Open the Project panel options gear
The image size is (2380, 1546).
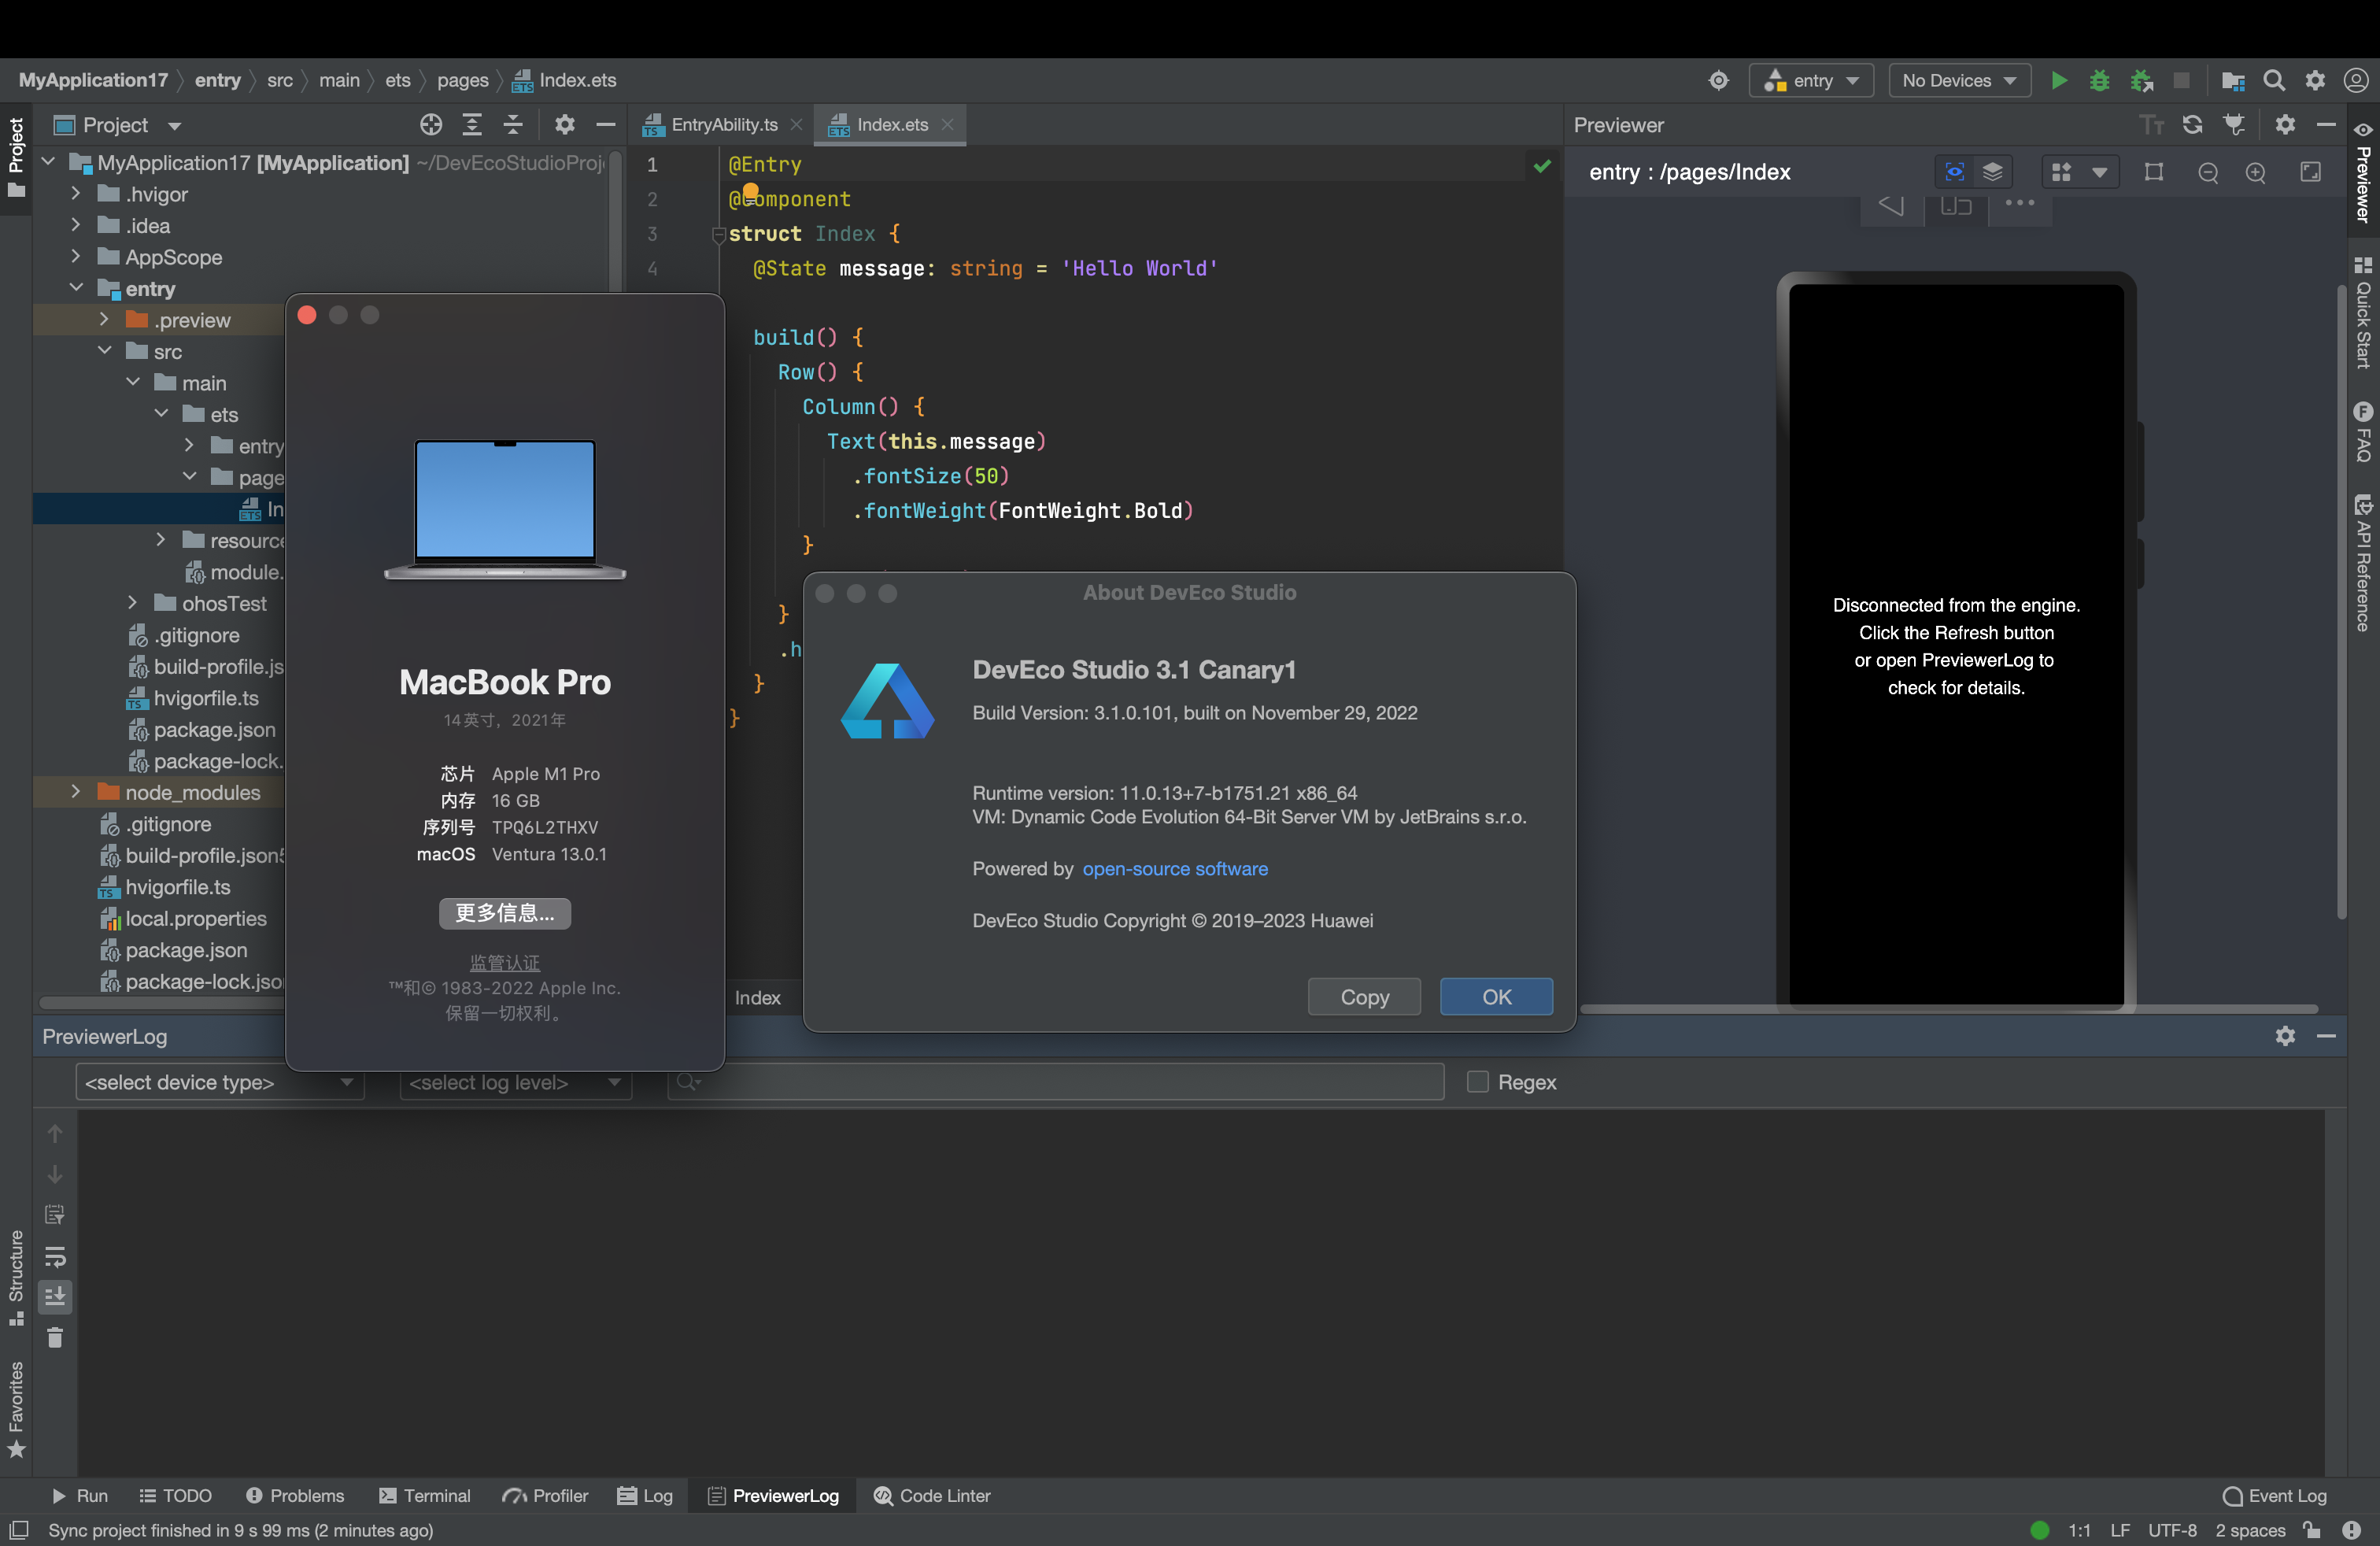click(x=565, y=124)
